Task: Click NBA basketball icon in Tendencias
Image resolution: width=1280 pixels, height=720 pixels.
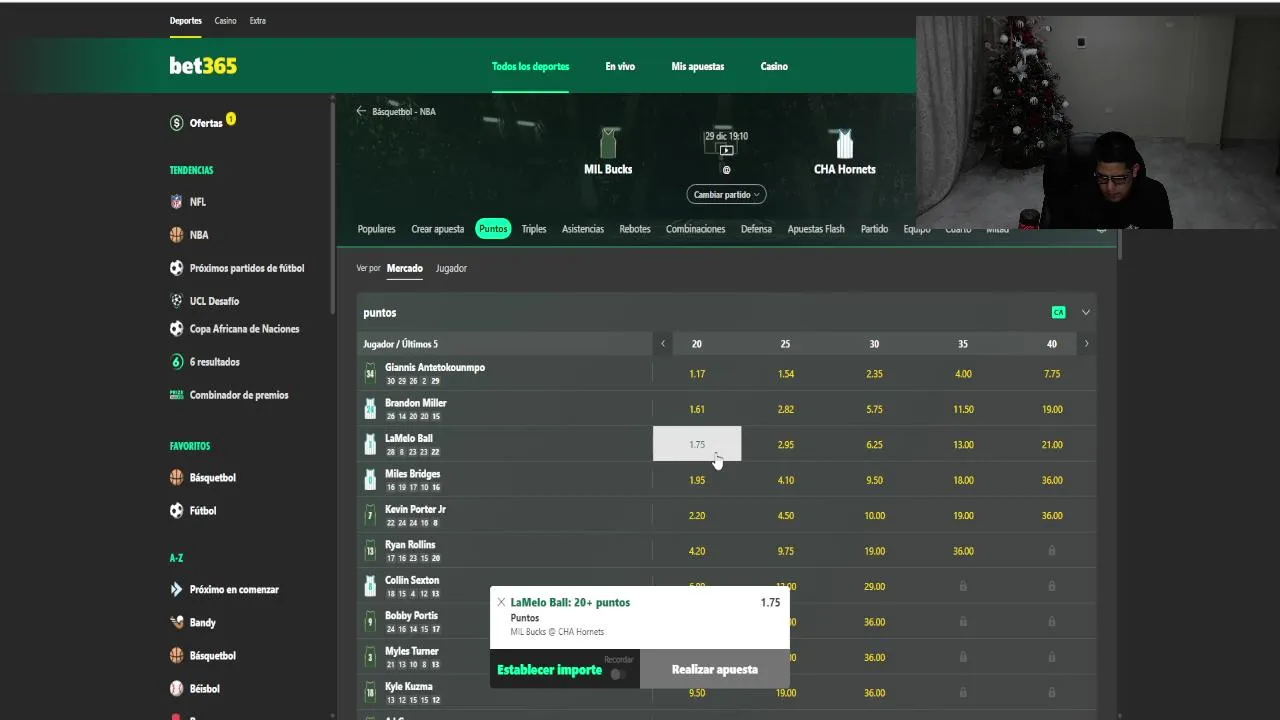Action: click(177, 235)
